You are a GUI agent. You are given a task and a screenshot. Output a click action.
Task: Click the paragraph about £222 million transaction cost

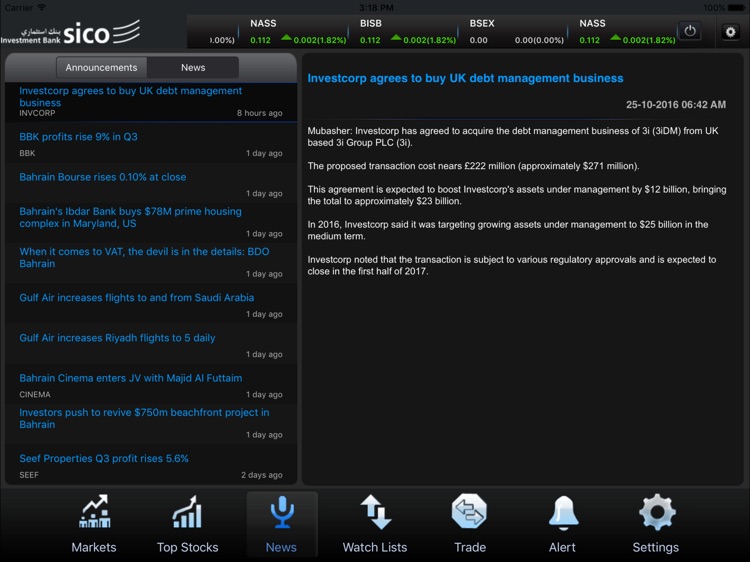473,166
